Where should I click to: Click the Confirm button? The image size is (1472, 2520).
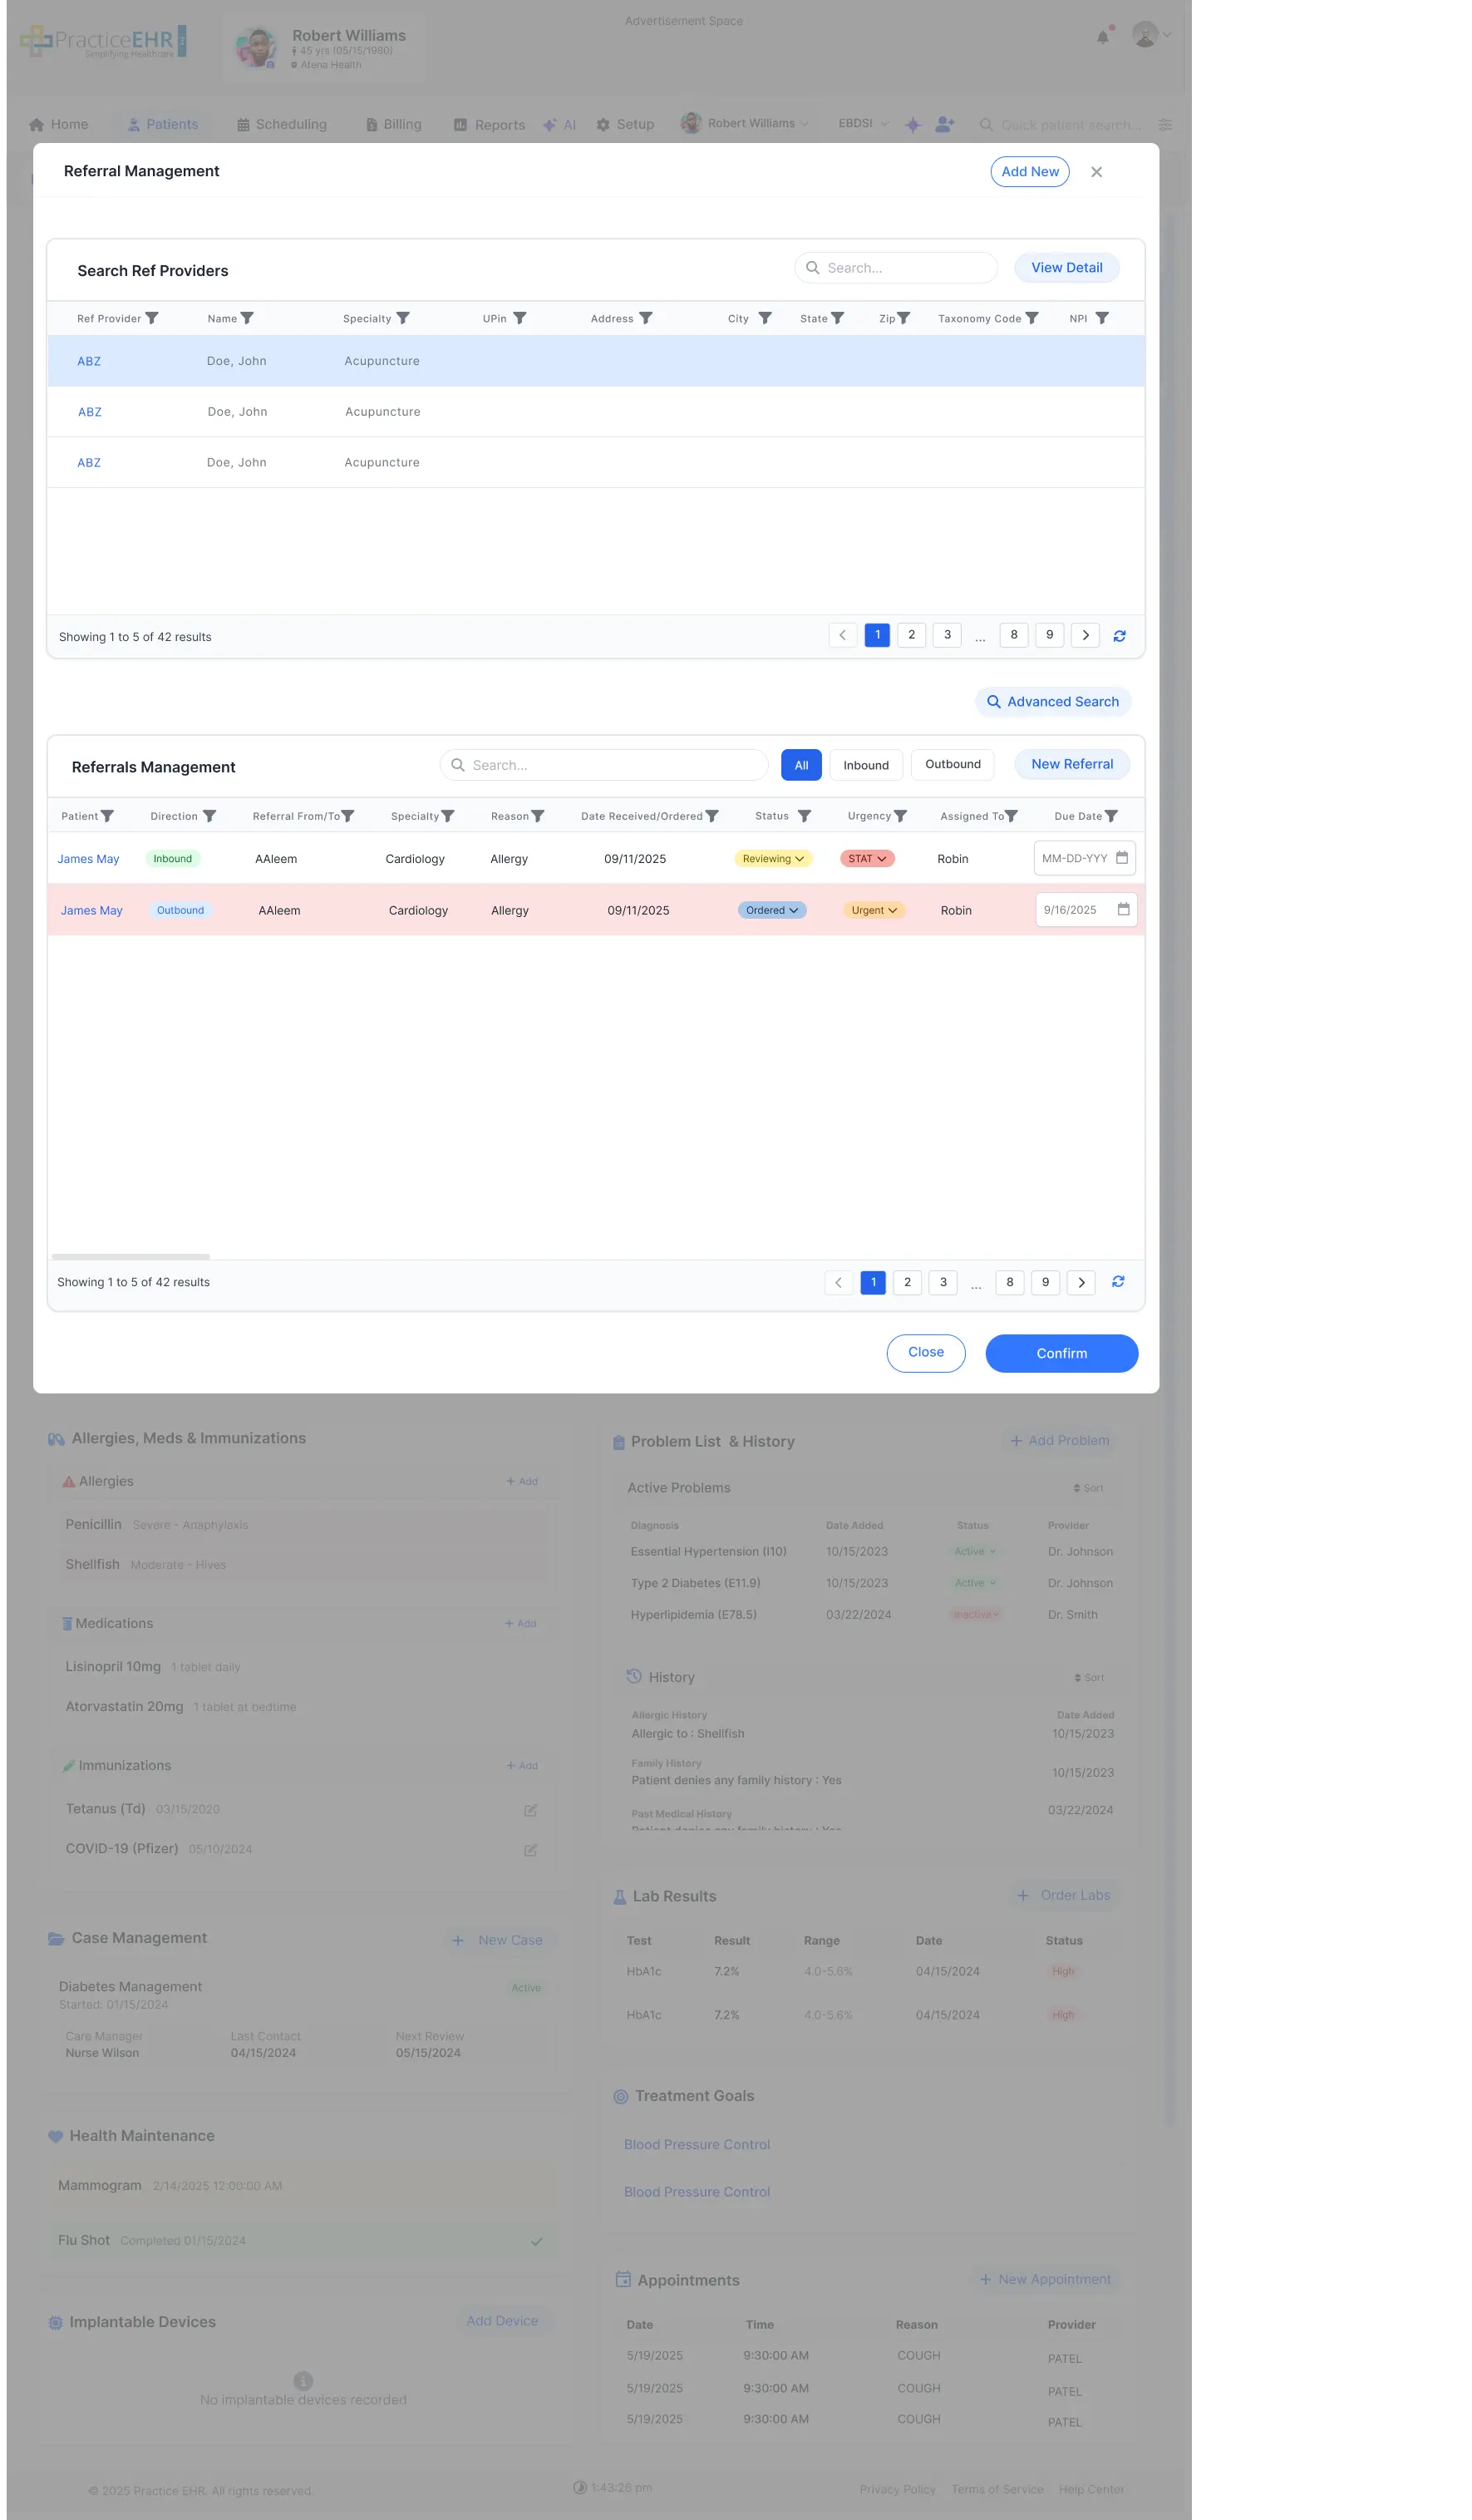(x=1061, y=1353)
